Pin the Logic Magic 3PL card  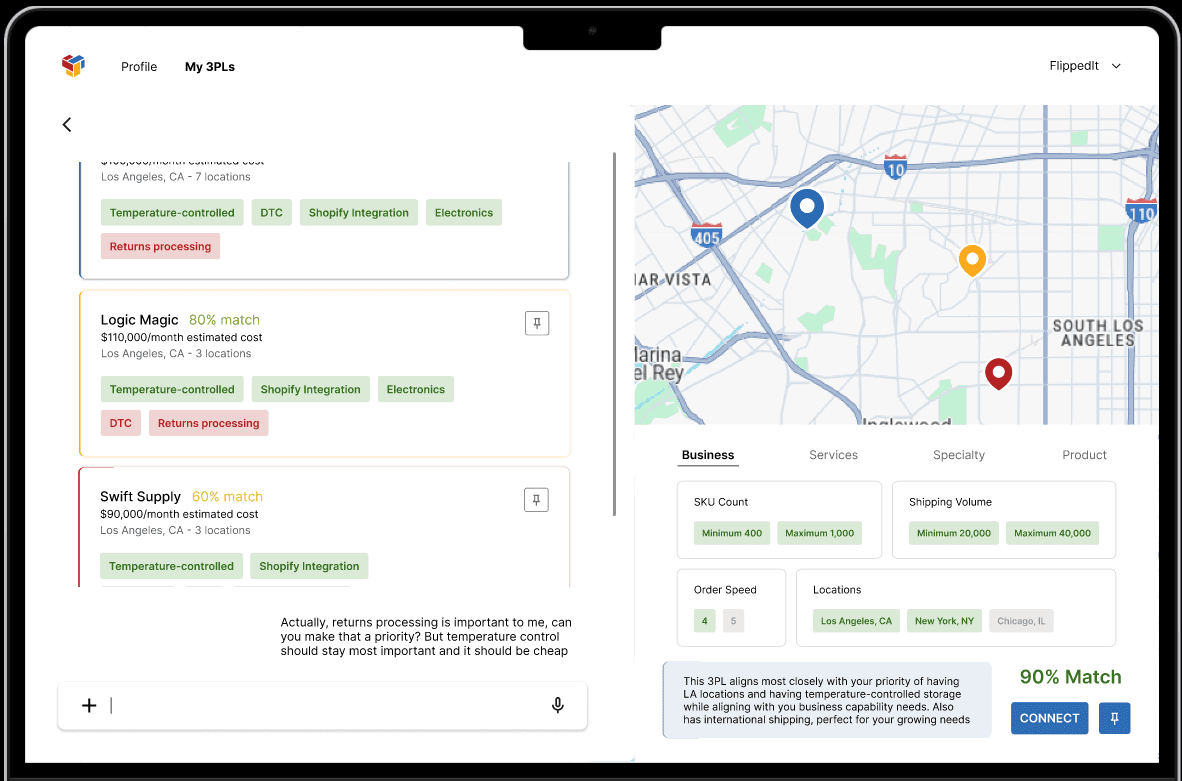[537, 323]
